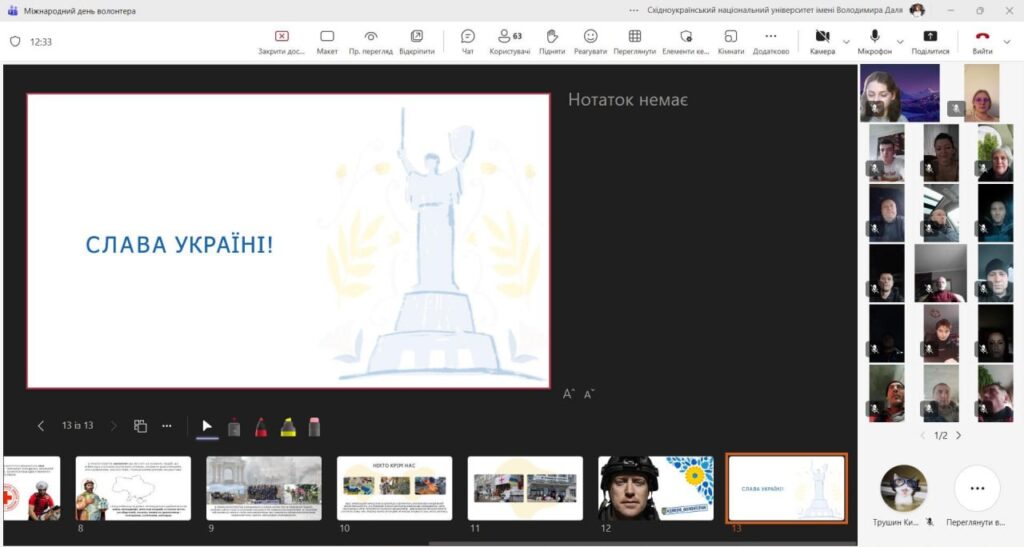Pick the yellow highlighter tool

coord(287,427)
